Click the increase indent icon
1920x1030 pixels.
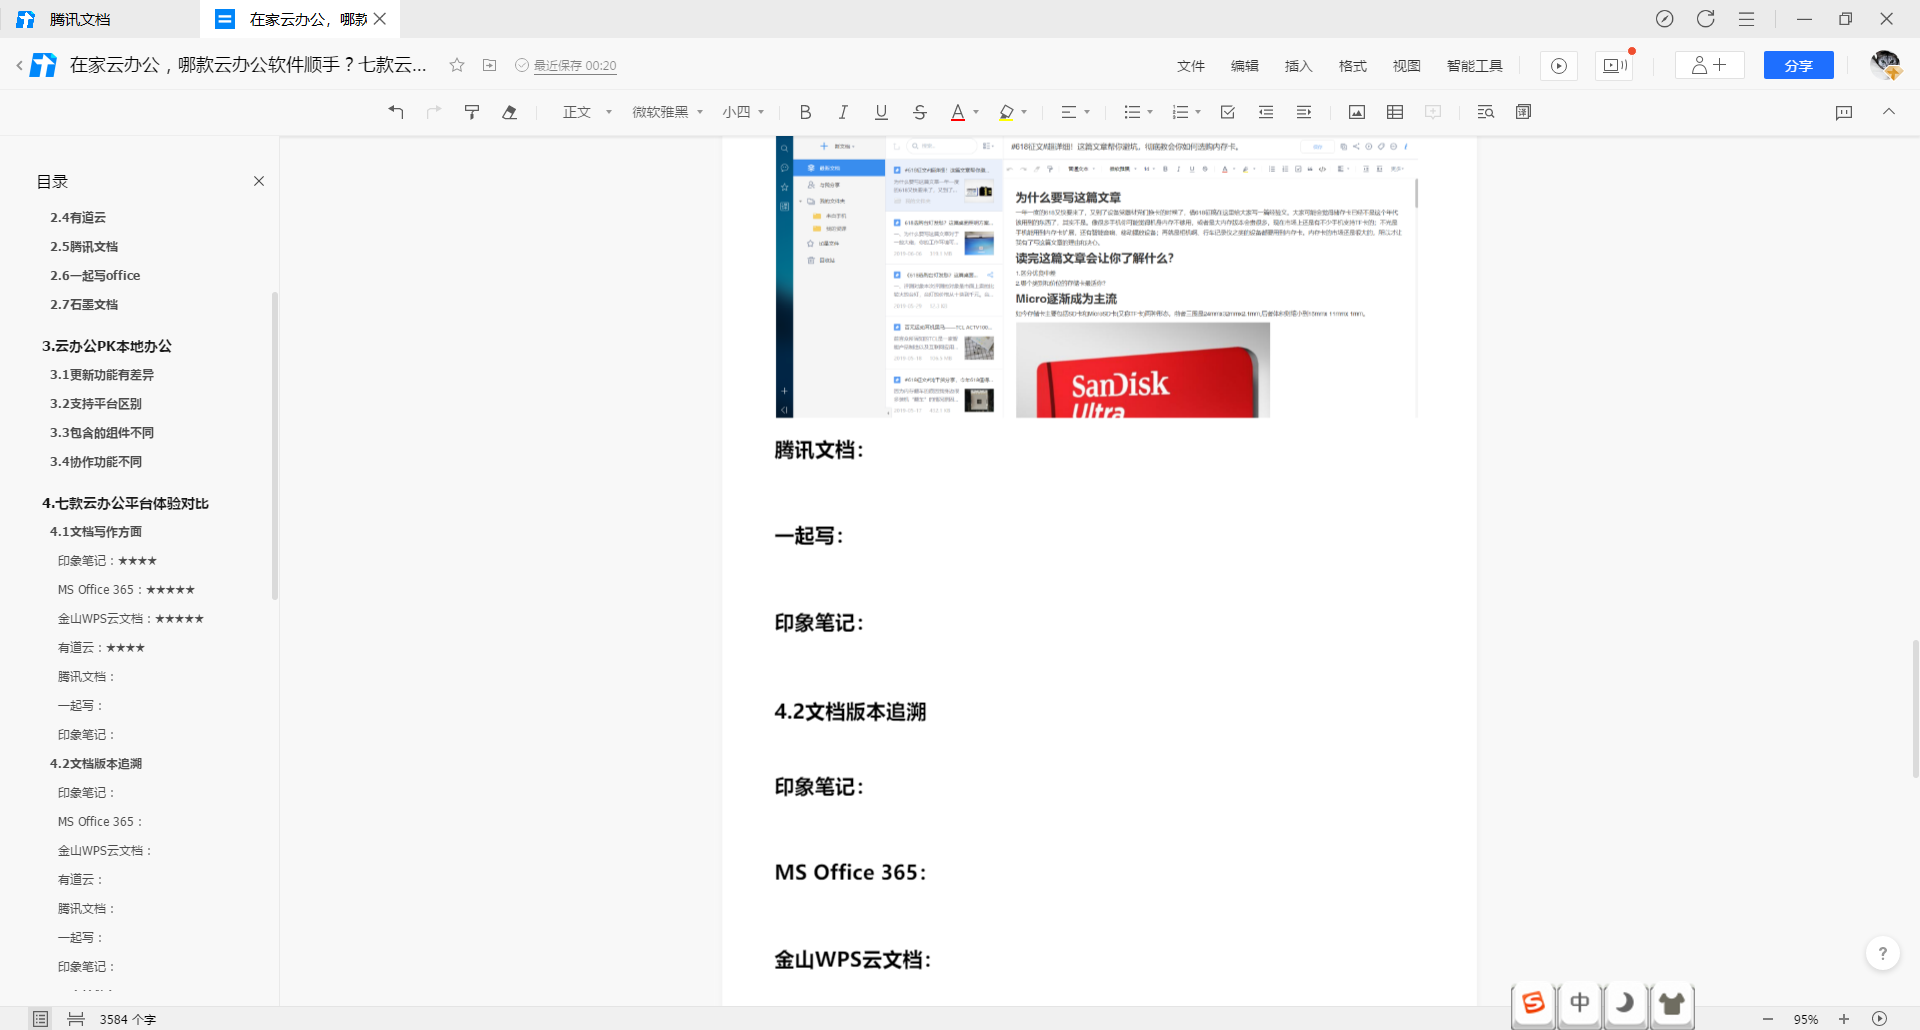click(1304, 112)
